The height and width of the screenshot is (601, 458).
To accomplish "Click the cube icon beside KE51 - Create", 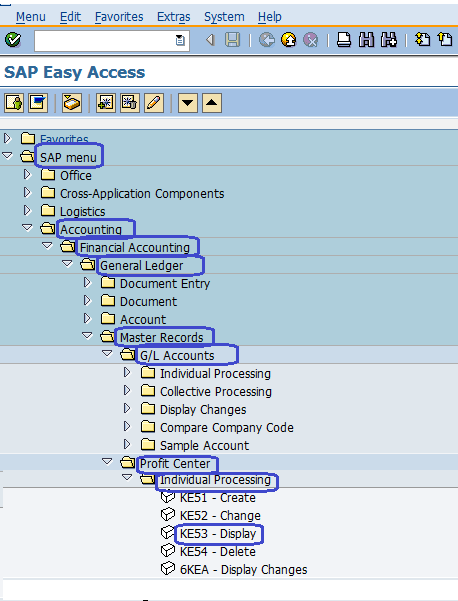I will pos(167,497).
